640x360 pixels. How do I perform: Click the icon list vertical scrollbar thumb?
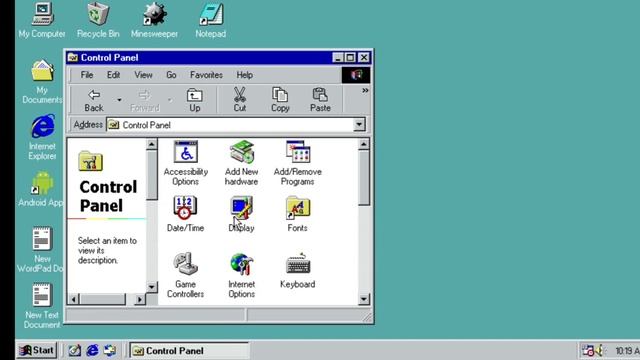pyautogui.click(x=364, y=178)
